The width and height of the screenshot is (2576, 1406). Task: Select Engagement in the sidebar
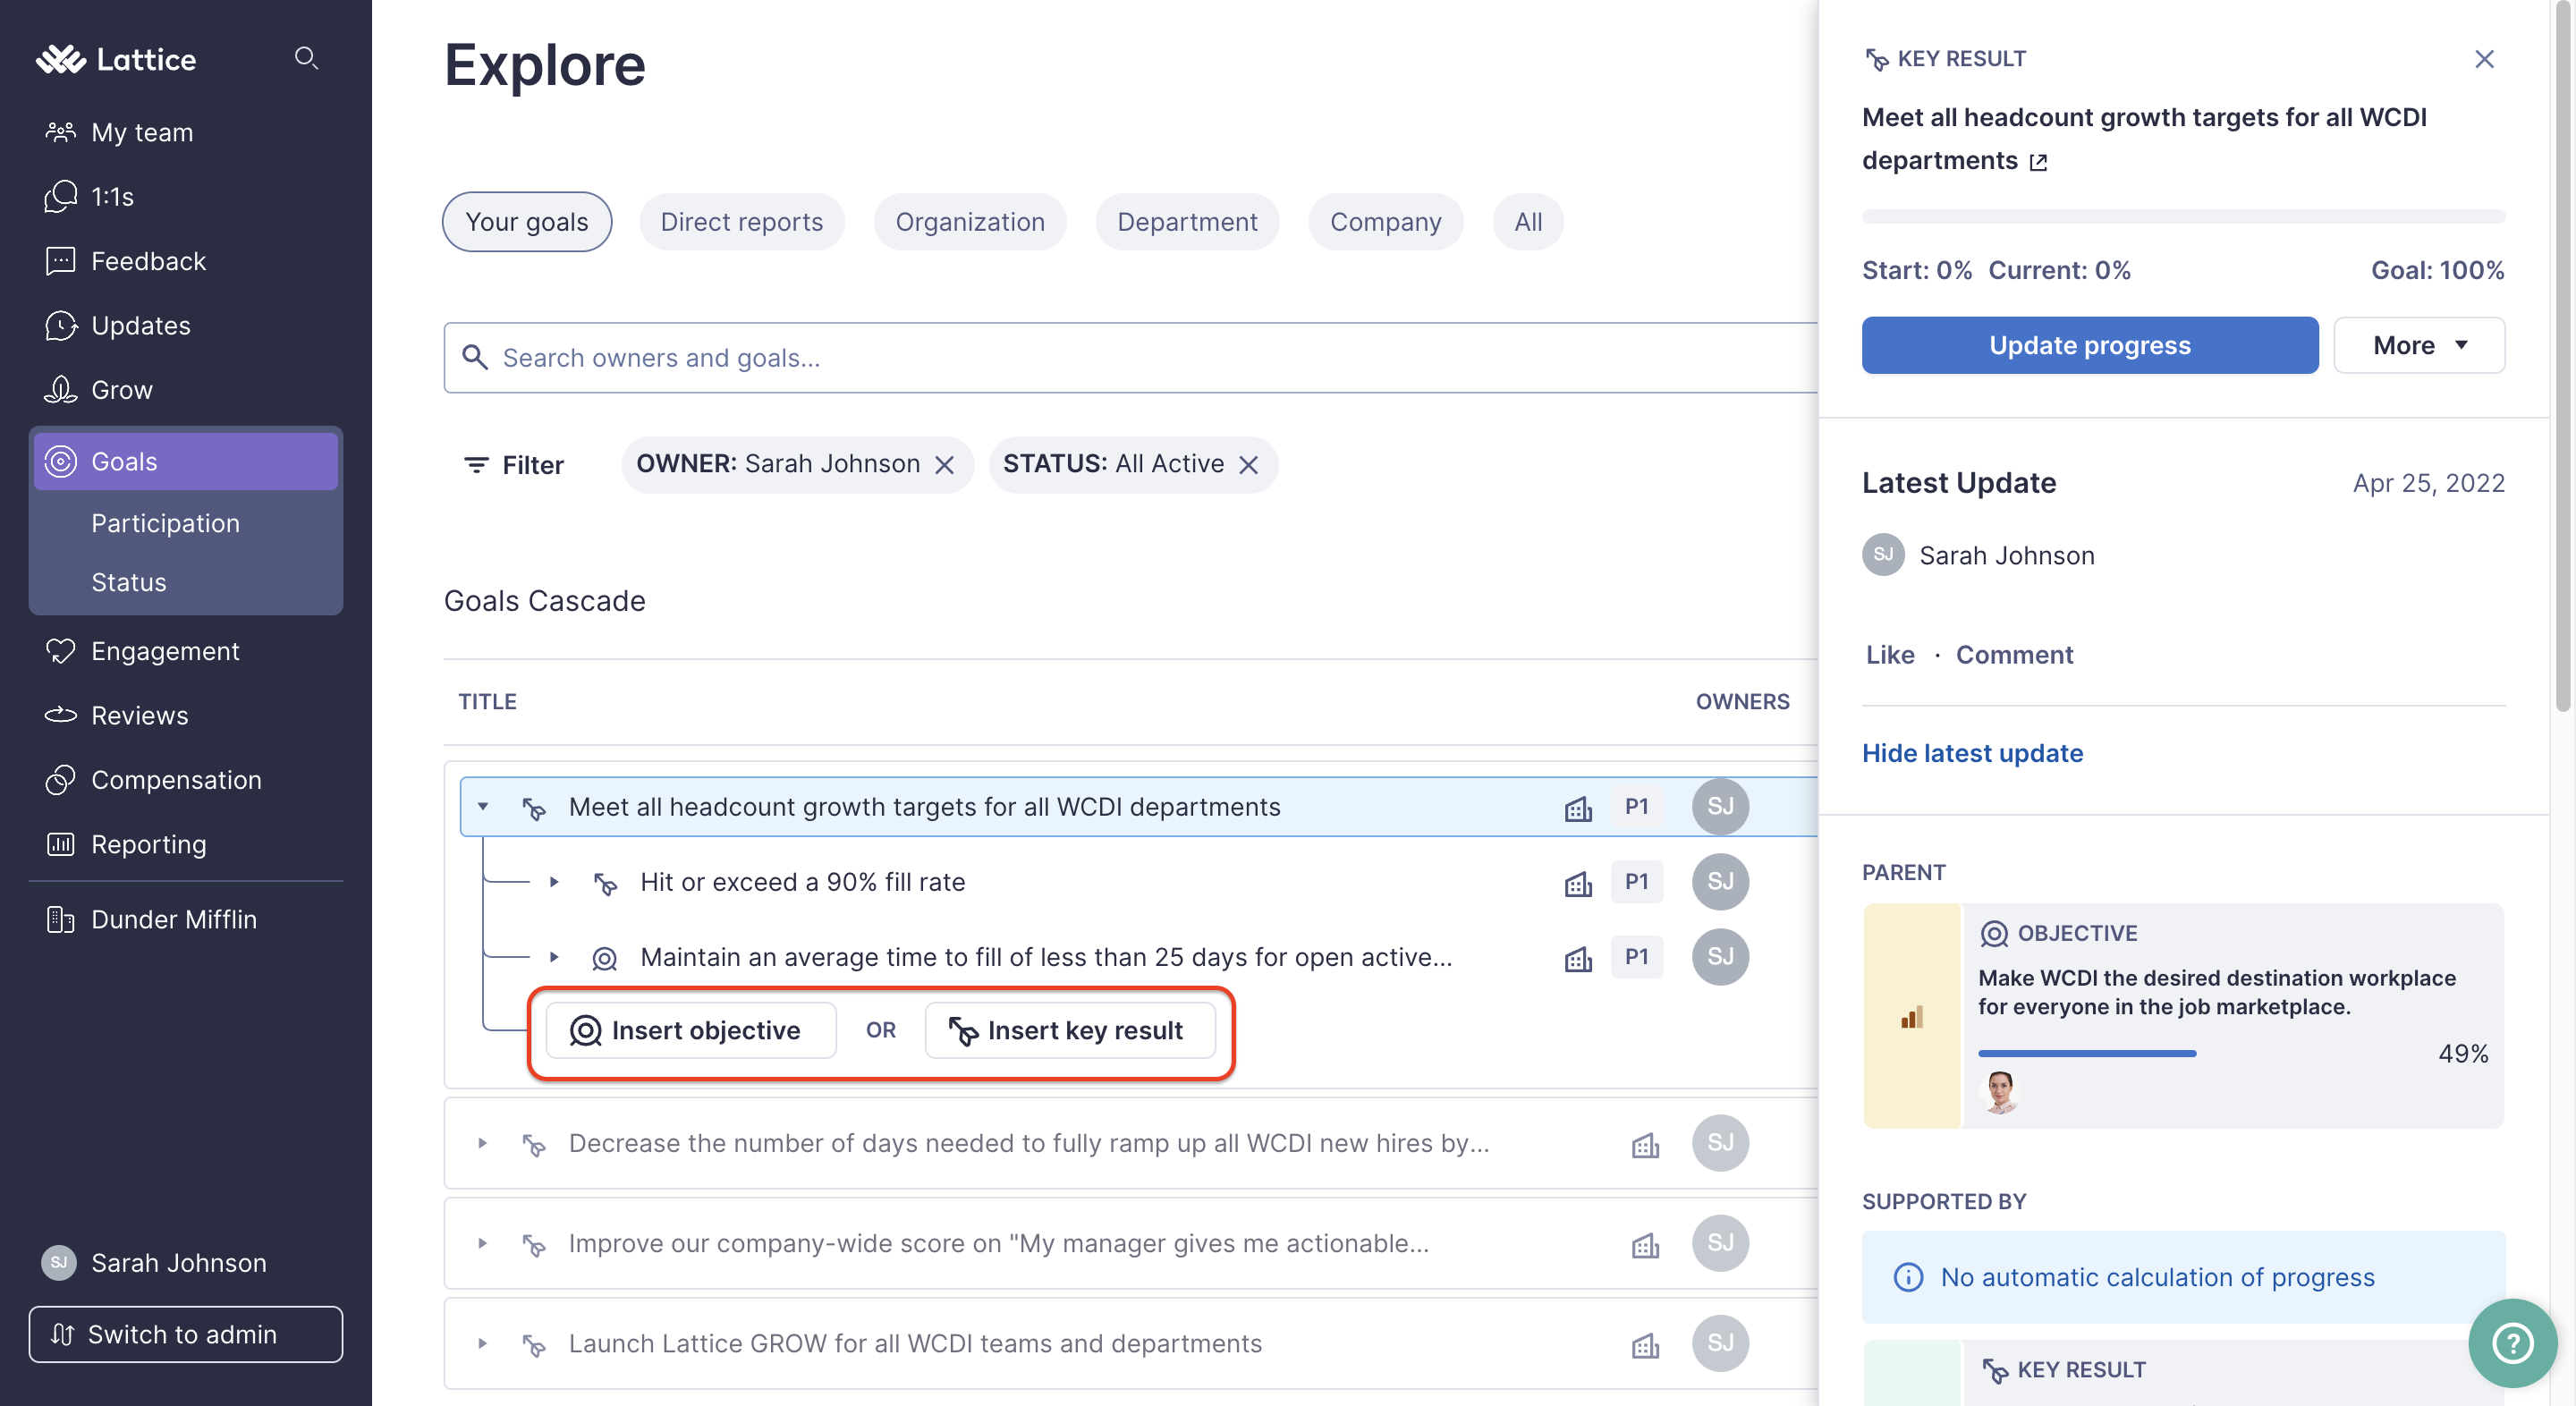165,651
